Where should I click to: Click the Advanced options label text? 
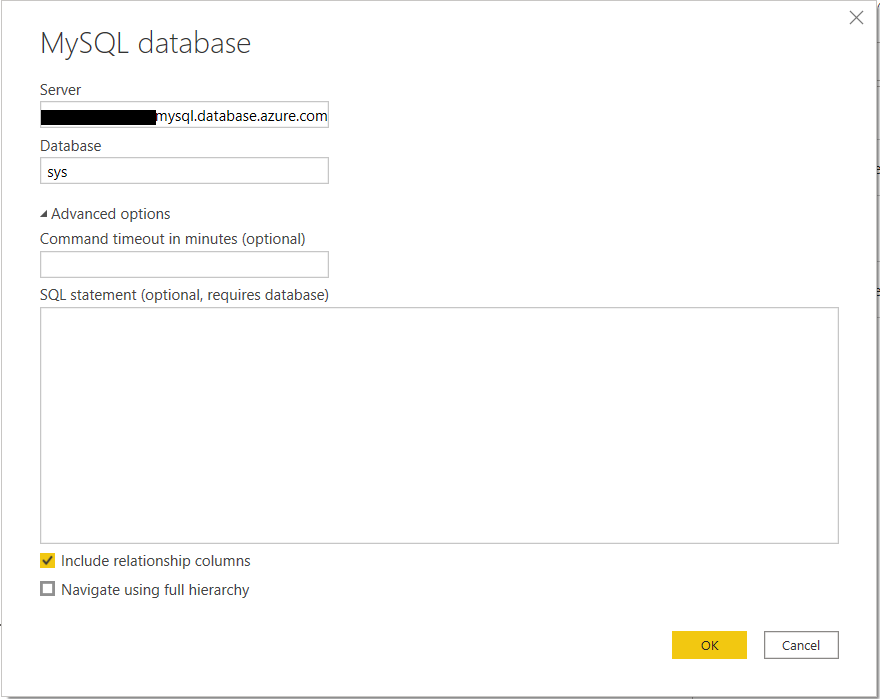(112, 213)
